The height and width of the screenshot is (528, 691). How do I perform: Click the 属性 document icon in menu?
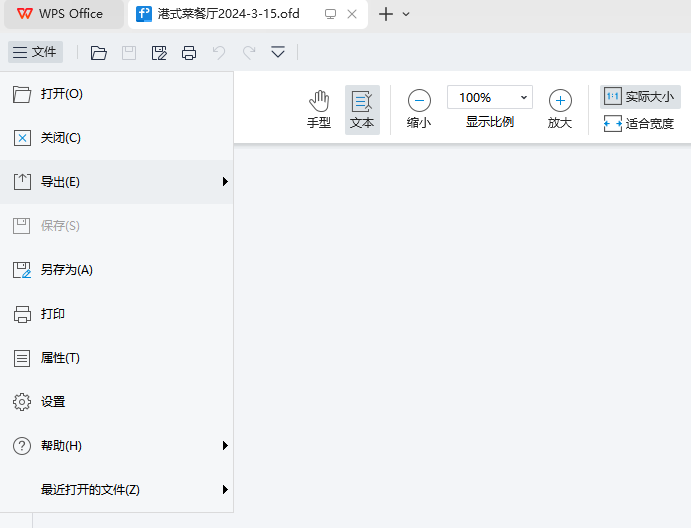tap(22, 358)
